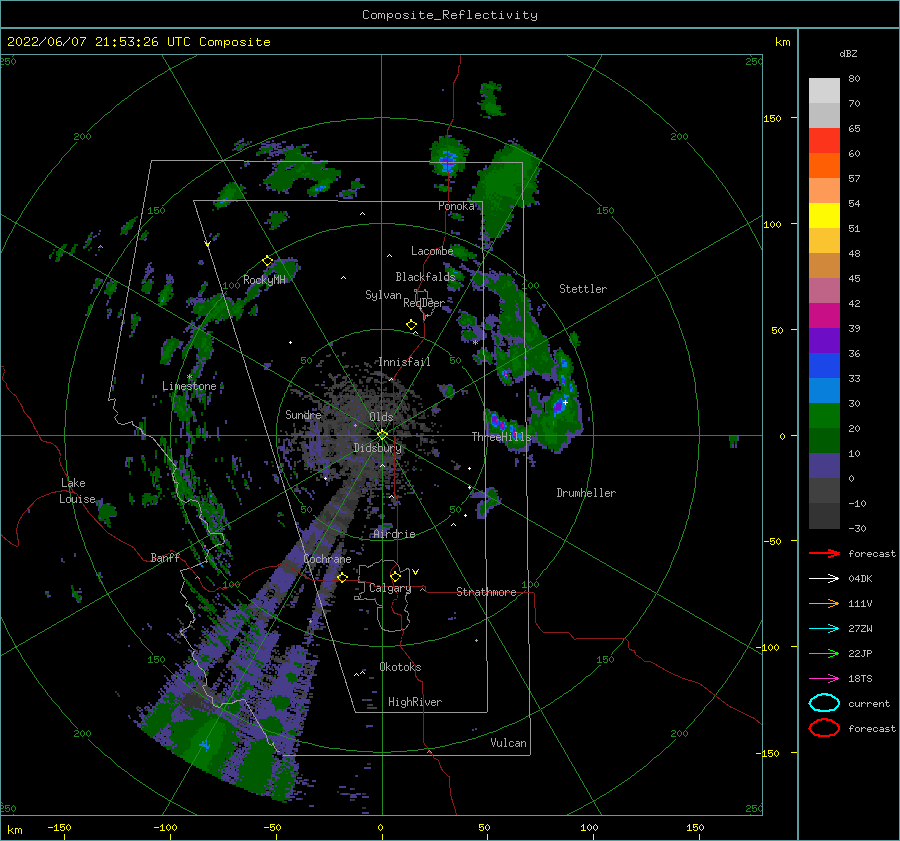Click the Cochrane city label
900x841 pixels.
pos(327,559)
